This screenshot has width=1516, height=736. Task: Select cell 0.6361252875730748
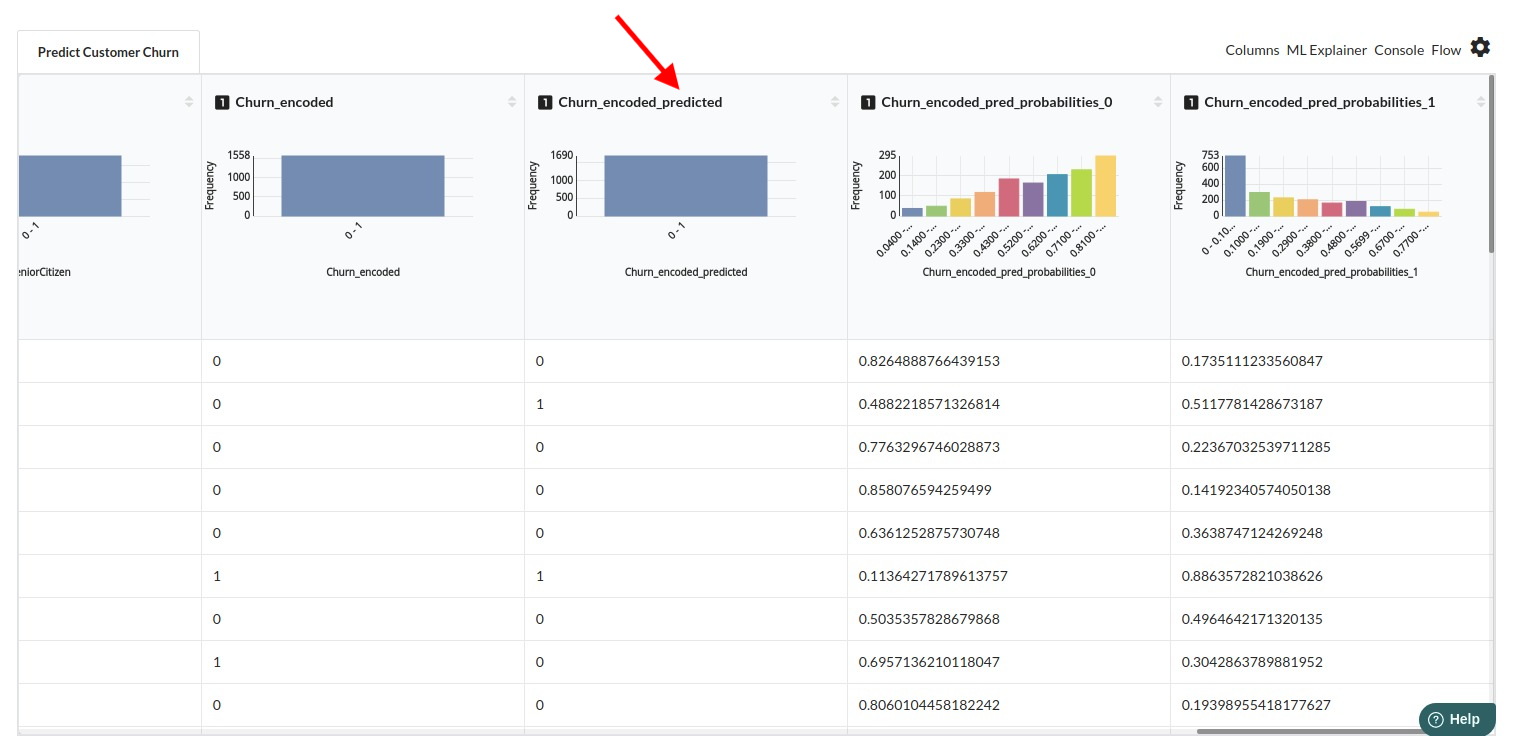(1008, 533)
